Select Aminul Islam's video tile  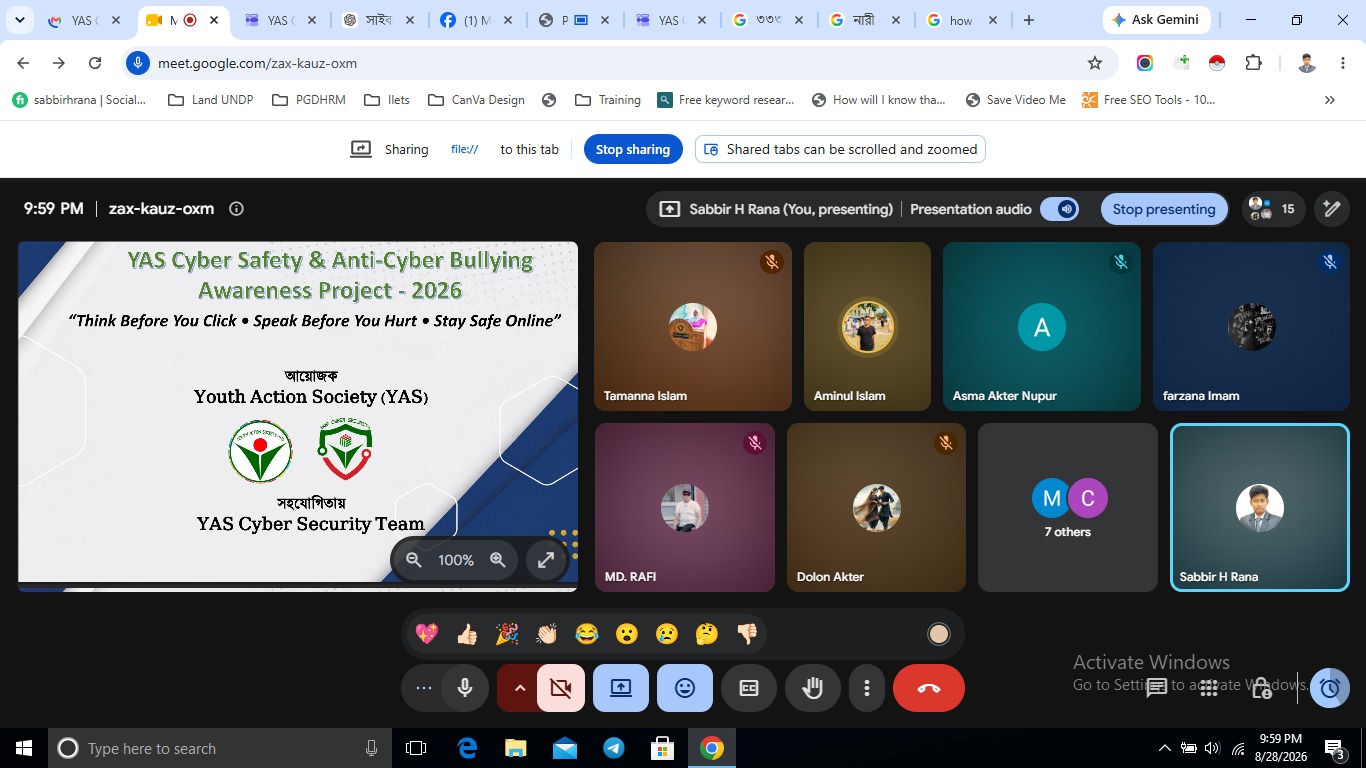[x=867, y=326]
